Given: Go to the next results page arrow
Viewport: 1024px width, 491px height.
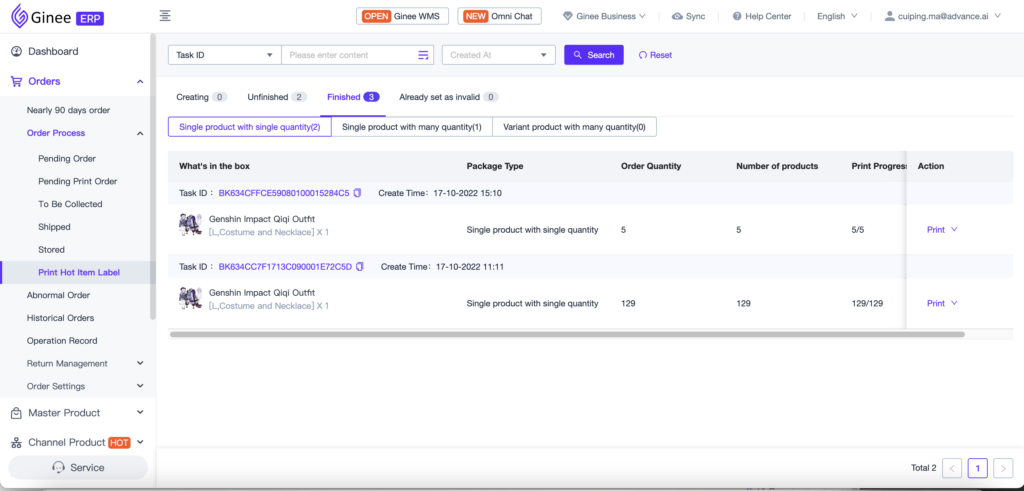Looking at the screenshot, I should tap(1003, 467).
